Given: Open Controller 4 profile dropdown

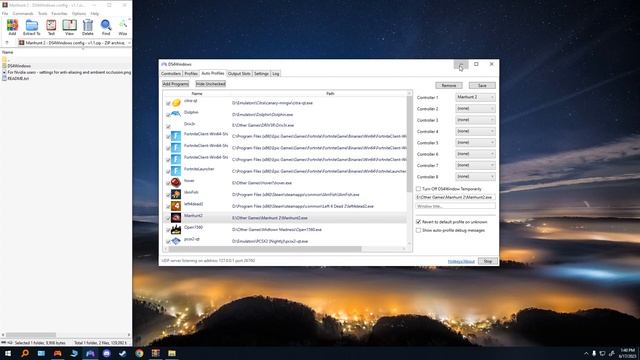Looking at the screenshot, I should [475, 131].
